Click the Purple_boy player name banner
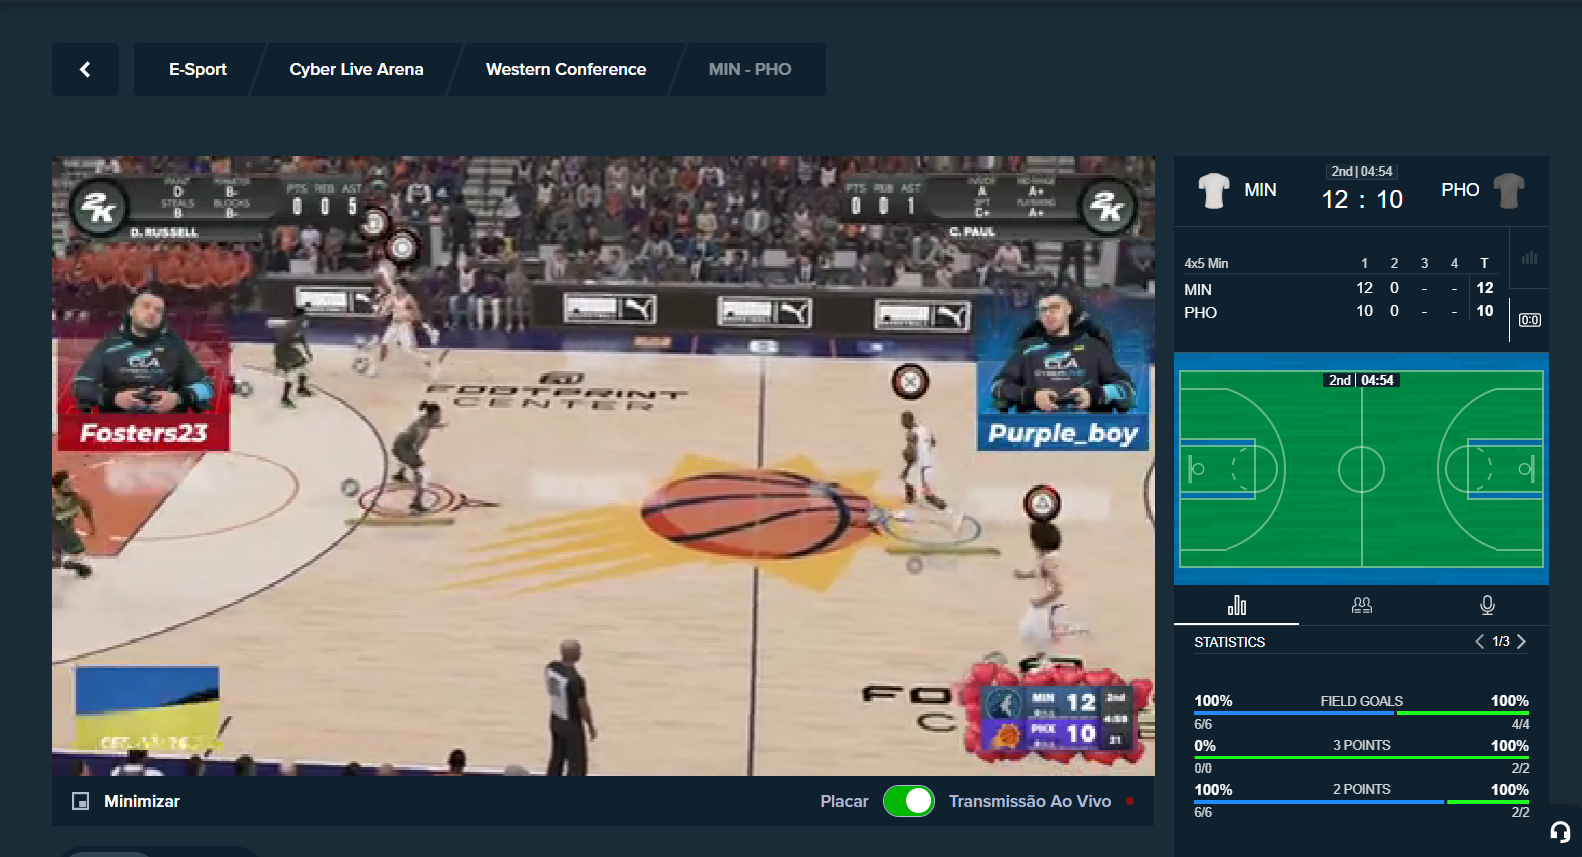Screen dimensions: 1582x857 coord(1063,433)
